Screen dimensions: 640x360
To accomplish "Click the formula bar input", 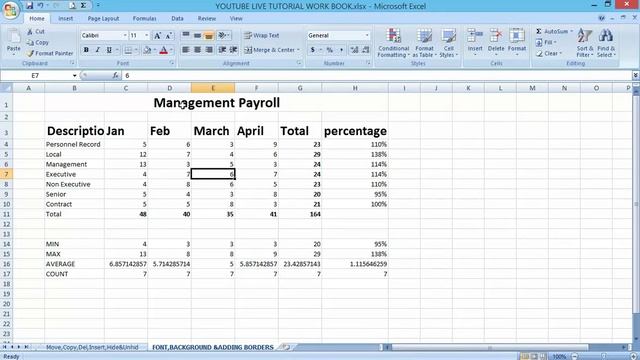I will pyautogui.click(x=378, y=76).
